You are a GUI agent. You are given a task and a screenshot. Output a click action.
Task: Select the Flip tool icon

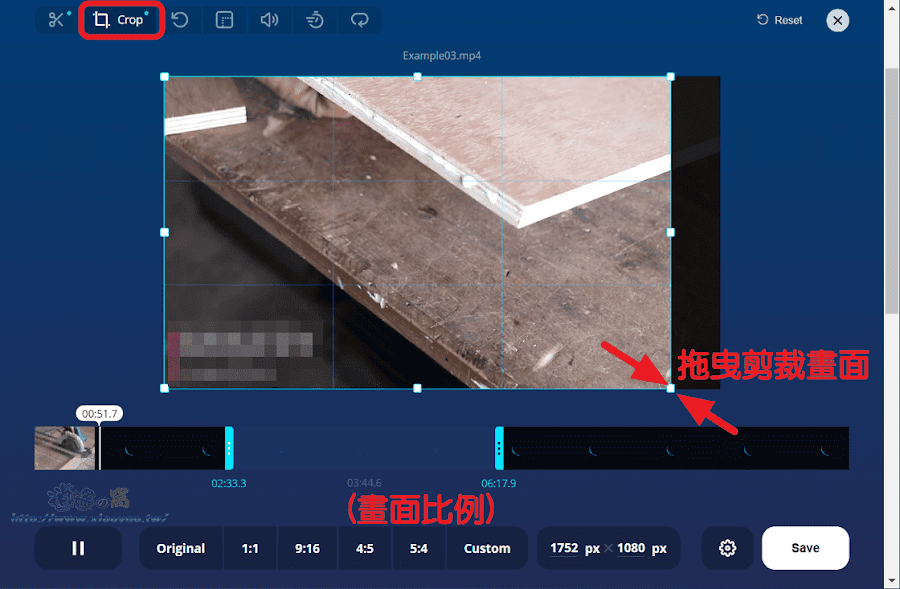224,20
